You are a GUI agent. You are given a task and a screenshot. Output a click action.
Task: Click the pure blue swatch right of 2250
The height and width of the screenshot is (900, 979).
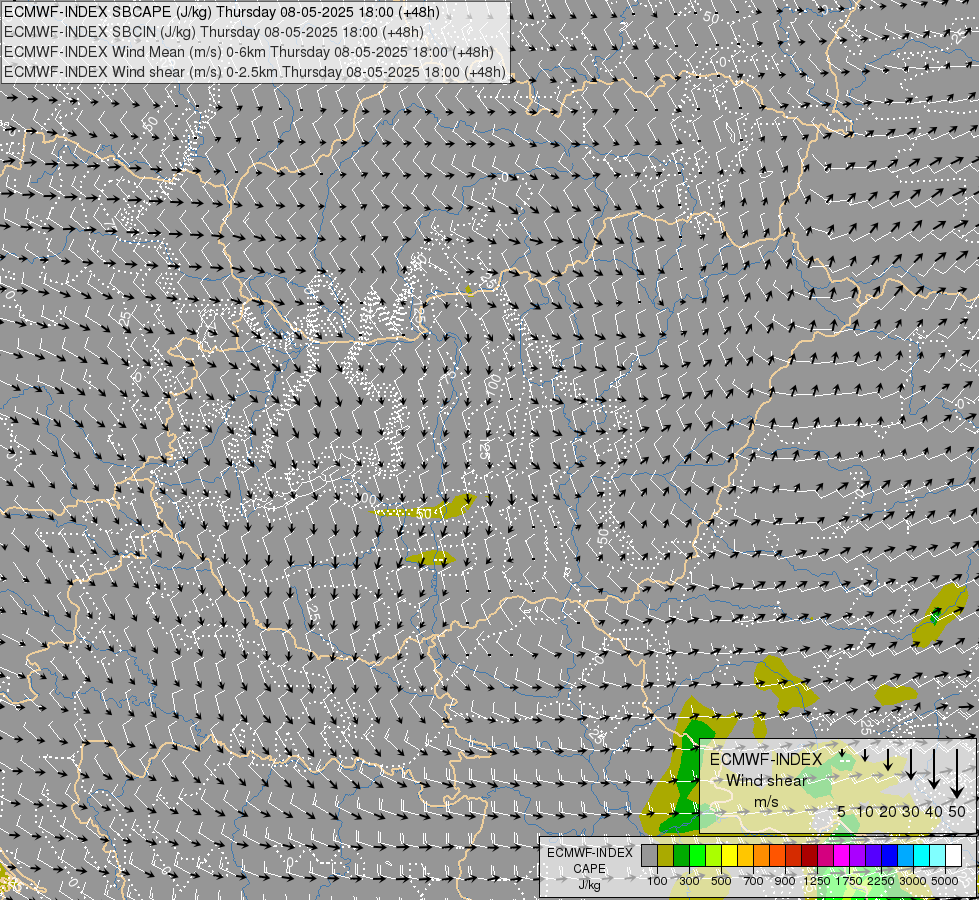[889, 856]
